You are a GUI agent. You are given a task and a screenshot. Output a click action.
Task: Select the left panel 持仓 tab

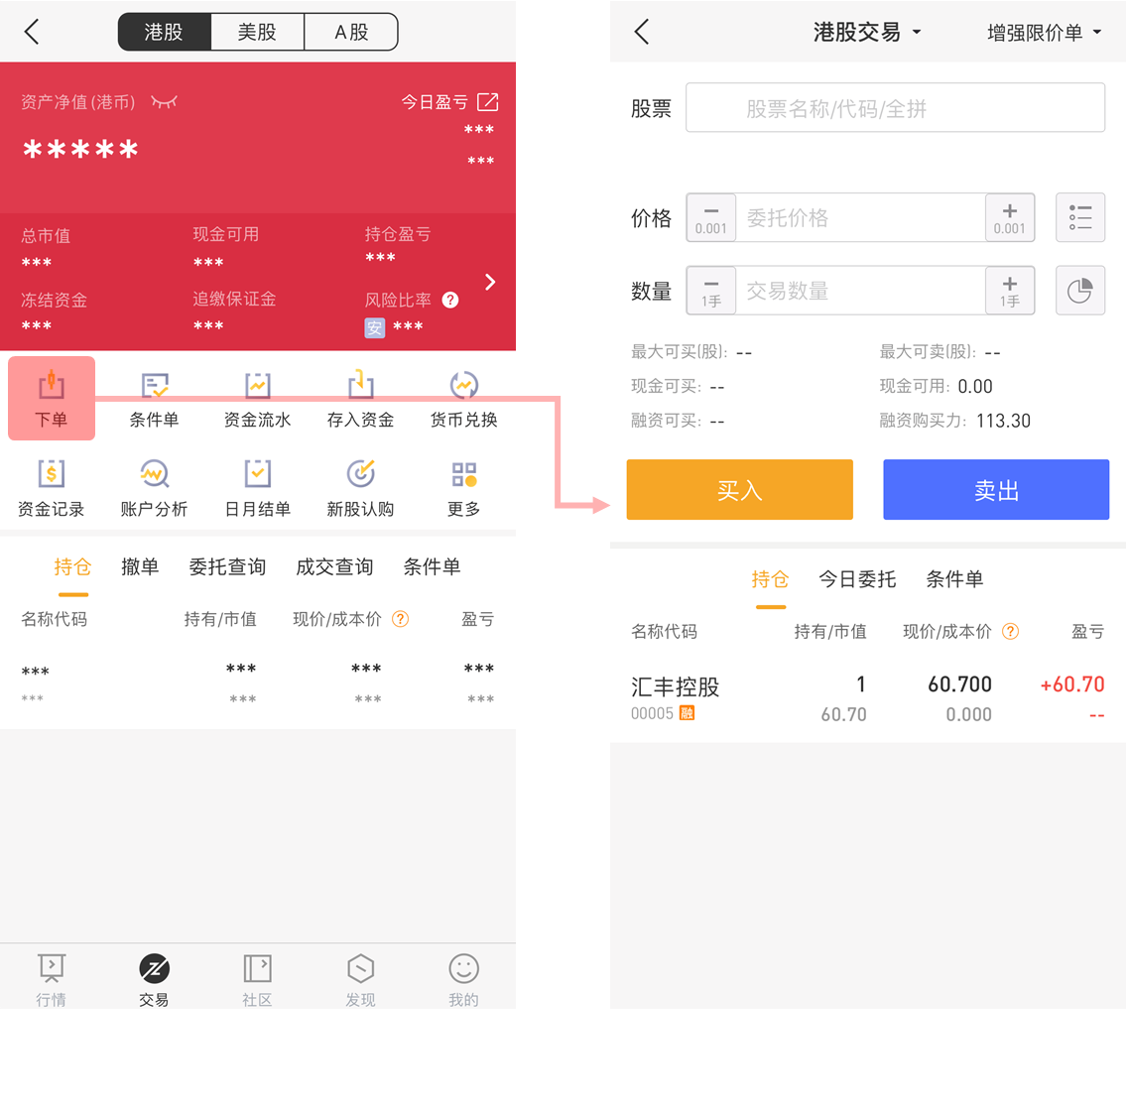[73, 567]
